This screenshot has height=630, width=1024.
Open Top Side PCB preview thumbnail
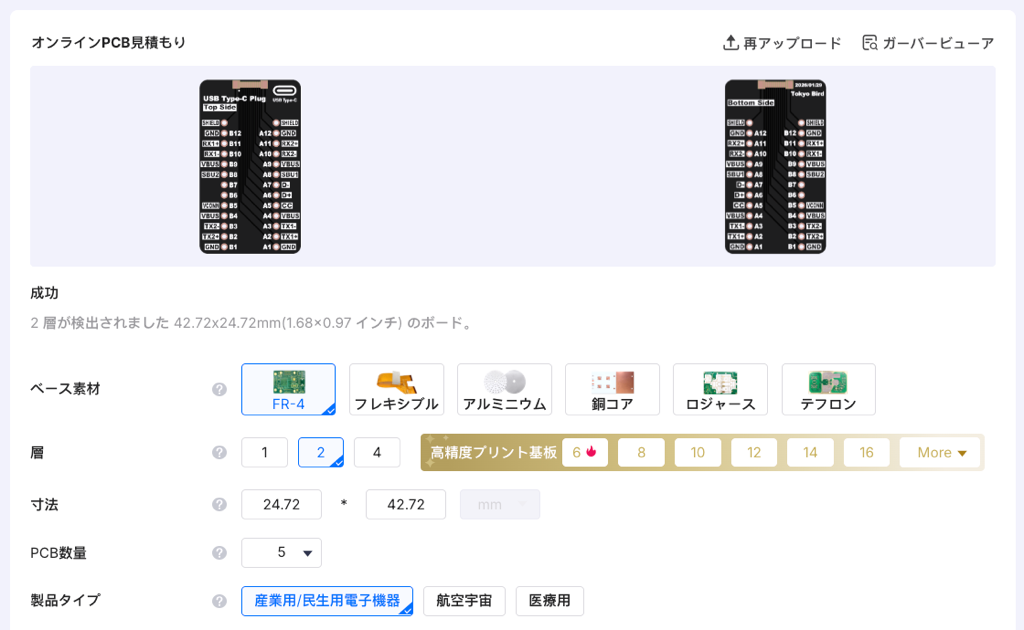[x=250, y=166]
